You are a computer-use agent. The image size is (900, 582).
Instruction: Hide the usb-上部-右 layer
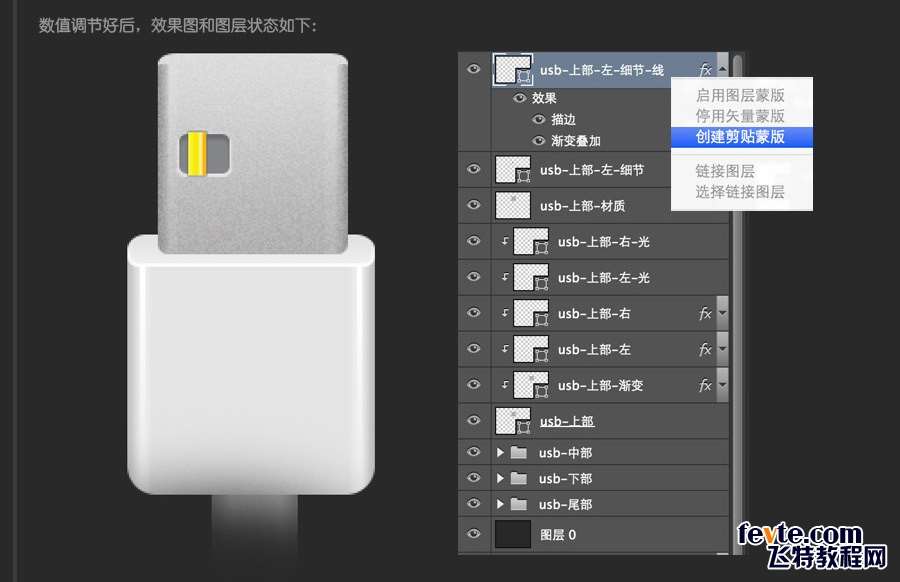[x=474, y=312]
